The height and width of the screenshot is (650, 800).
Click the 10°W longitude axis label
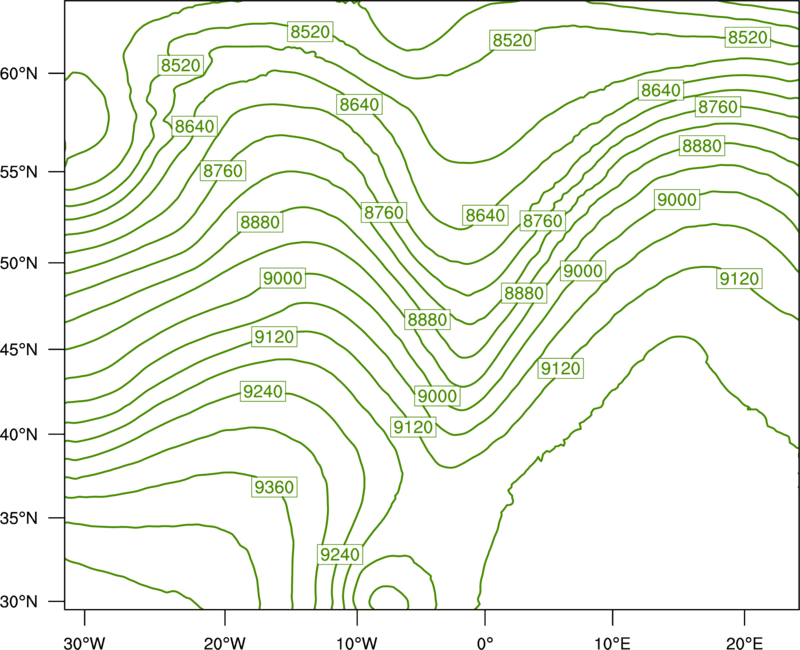pyautogui.click(x=357, y=643)
